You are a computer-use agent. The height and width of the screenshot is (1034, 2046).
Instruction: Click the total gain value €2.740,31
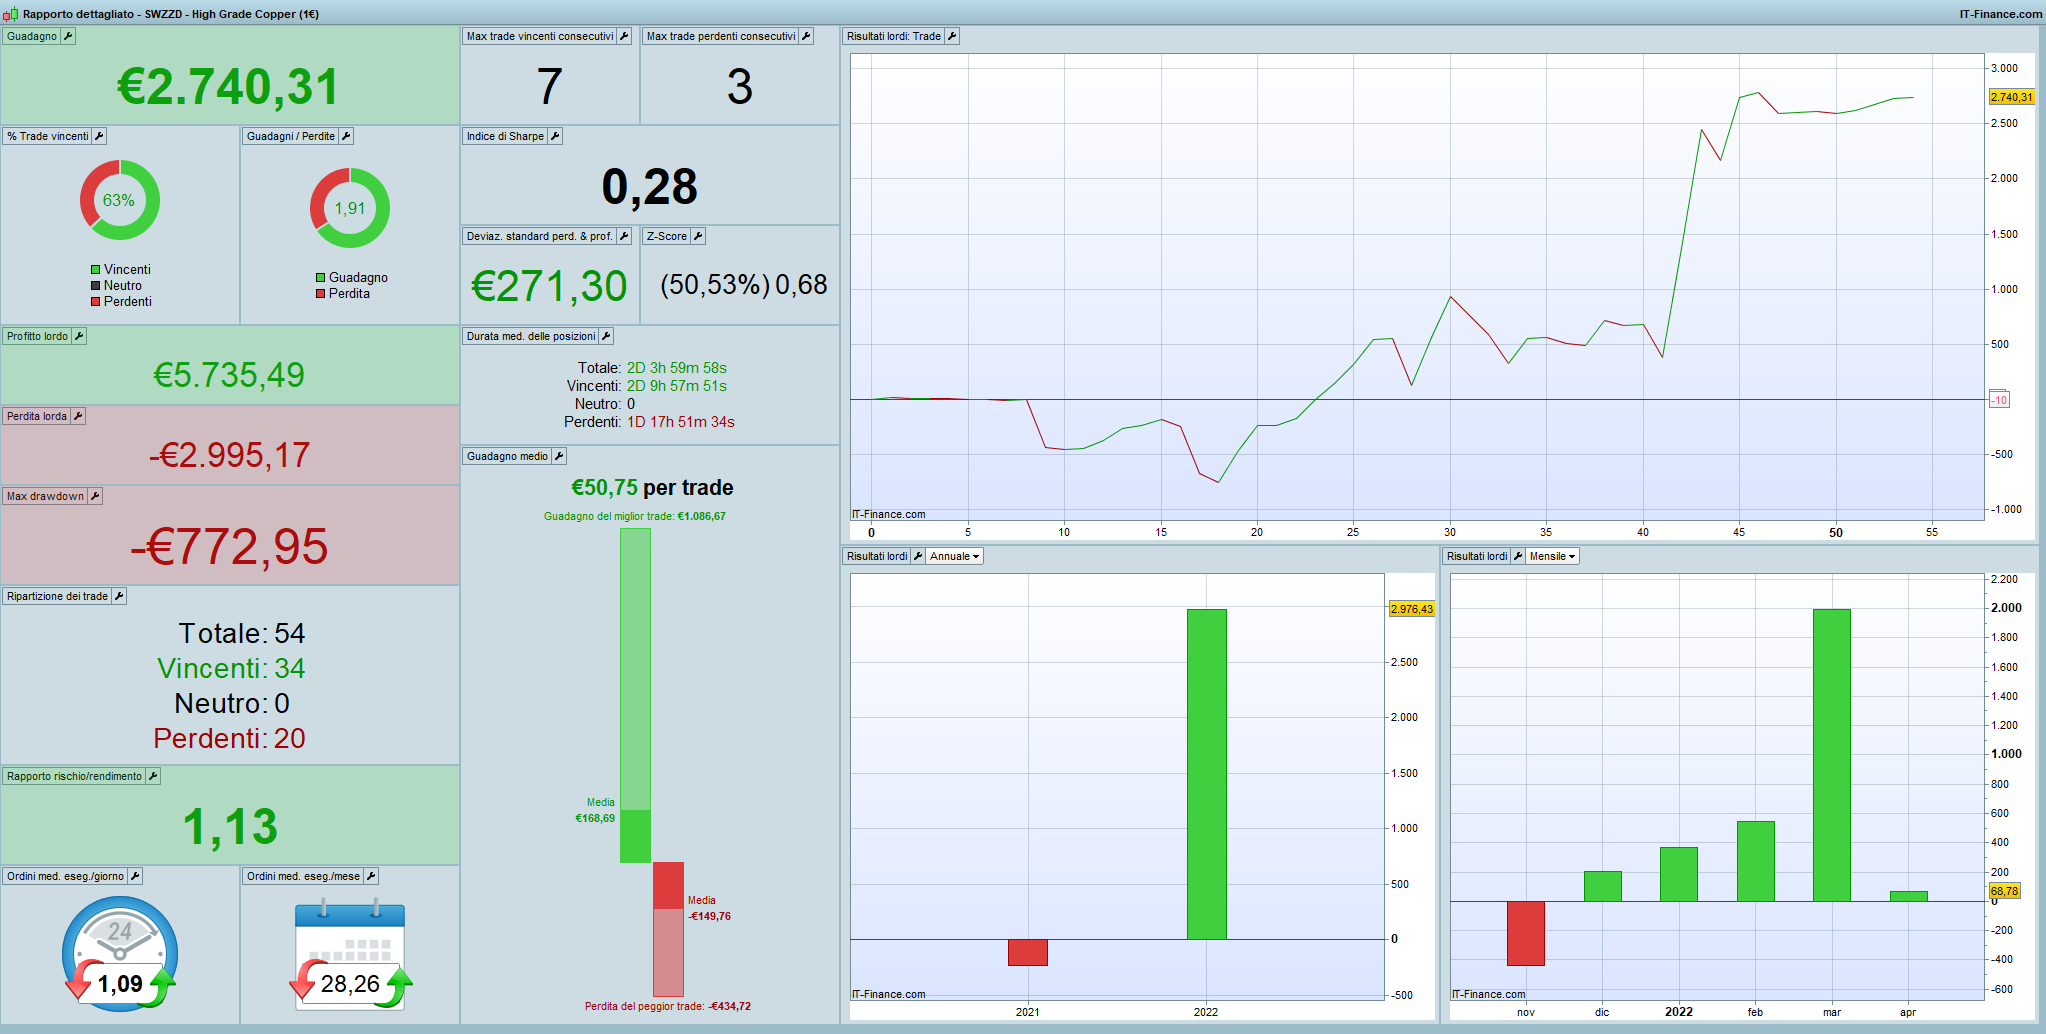(229, 87)
